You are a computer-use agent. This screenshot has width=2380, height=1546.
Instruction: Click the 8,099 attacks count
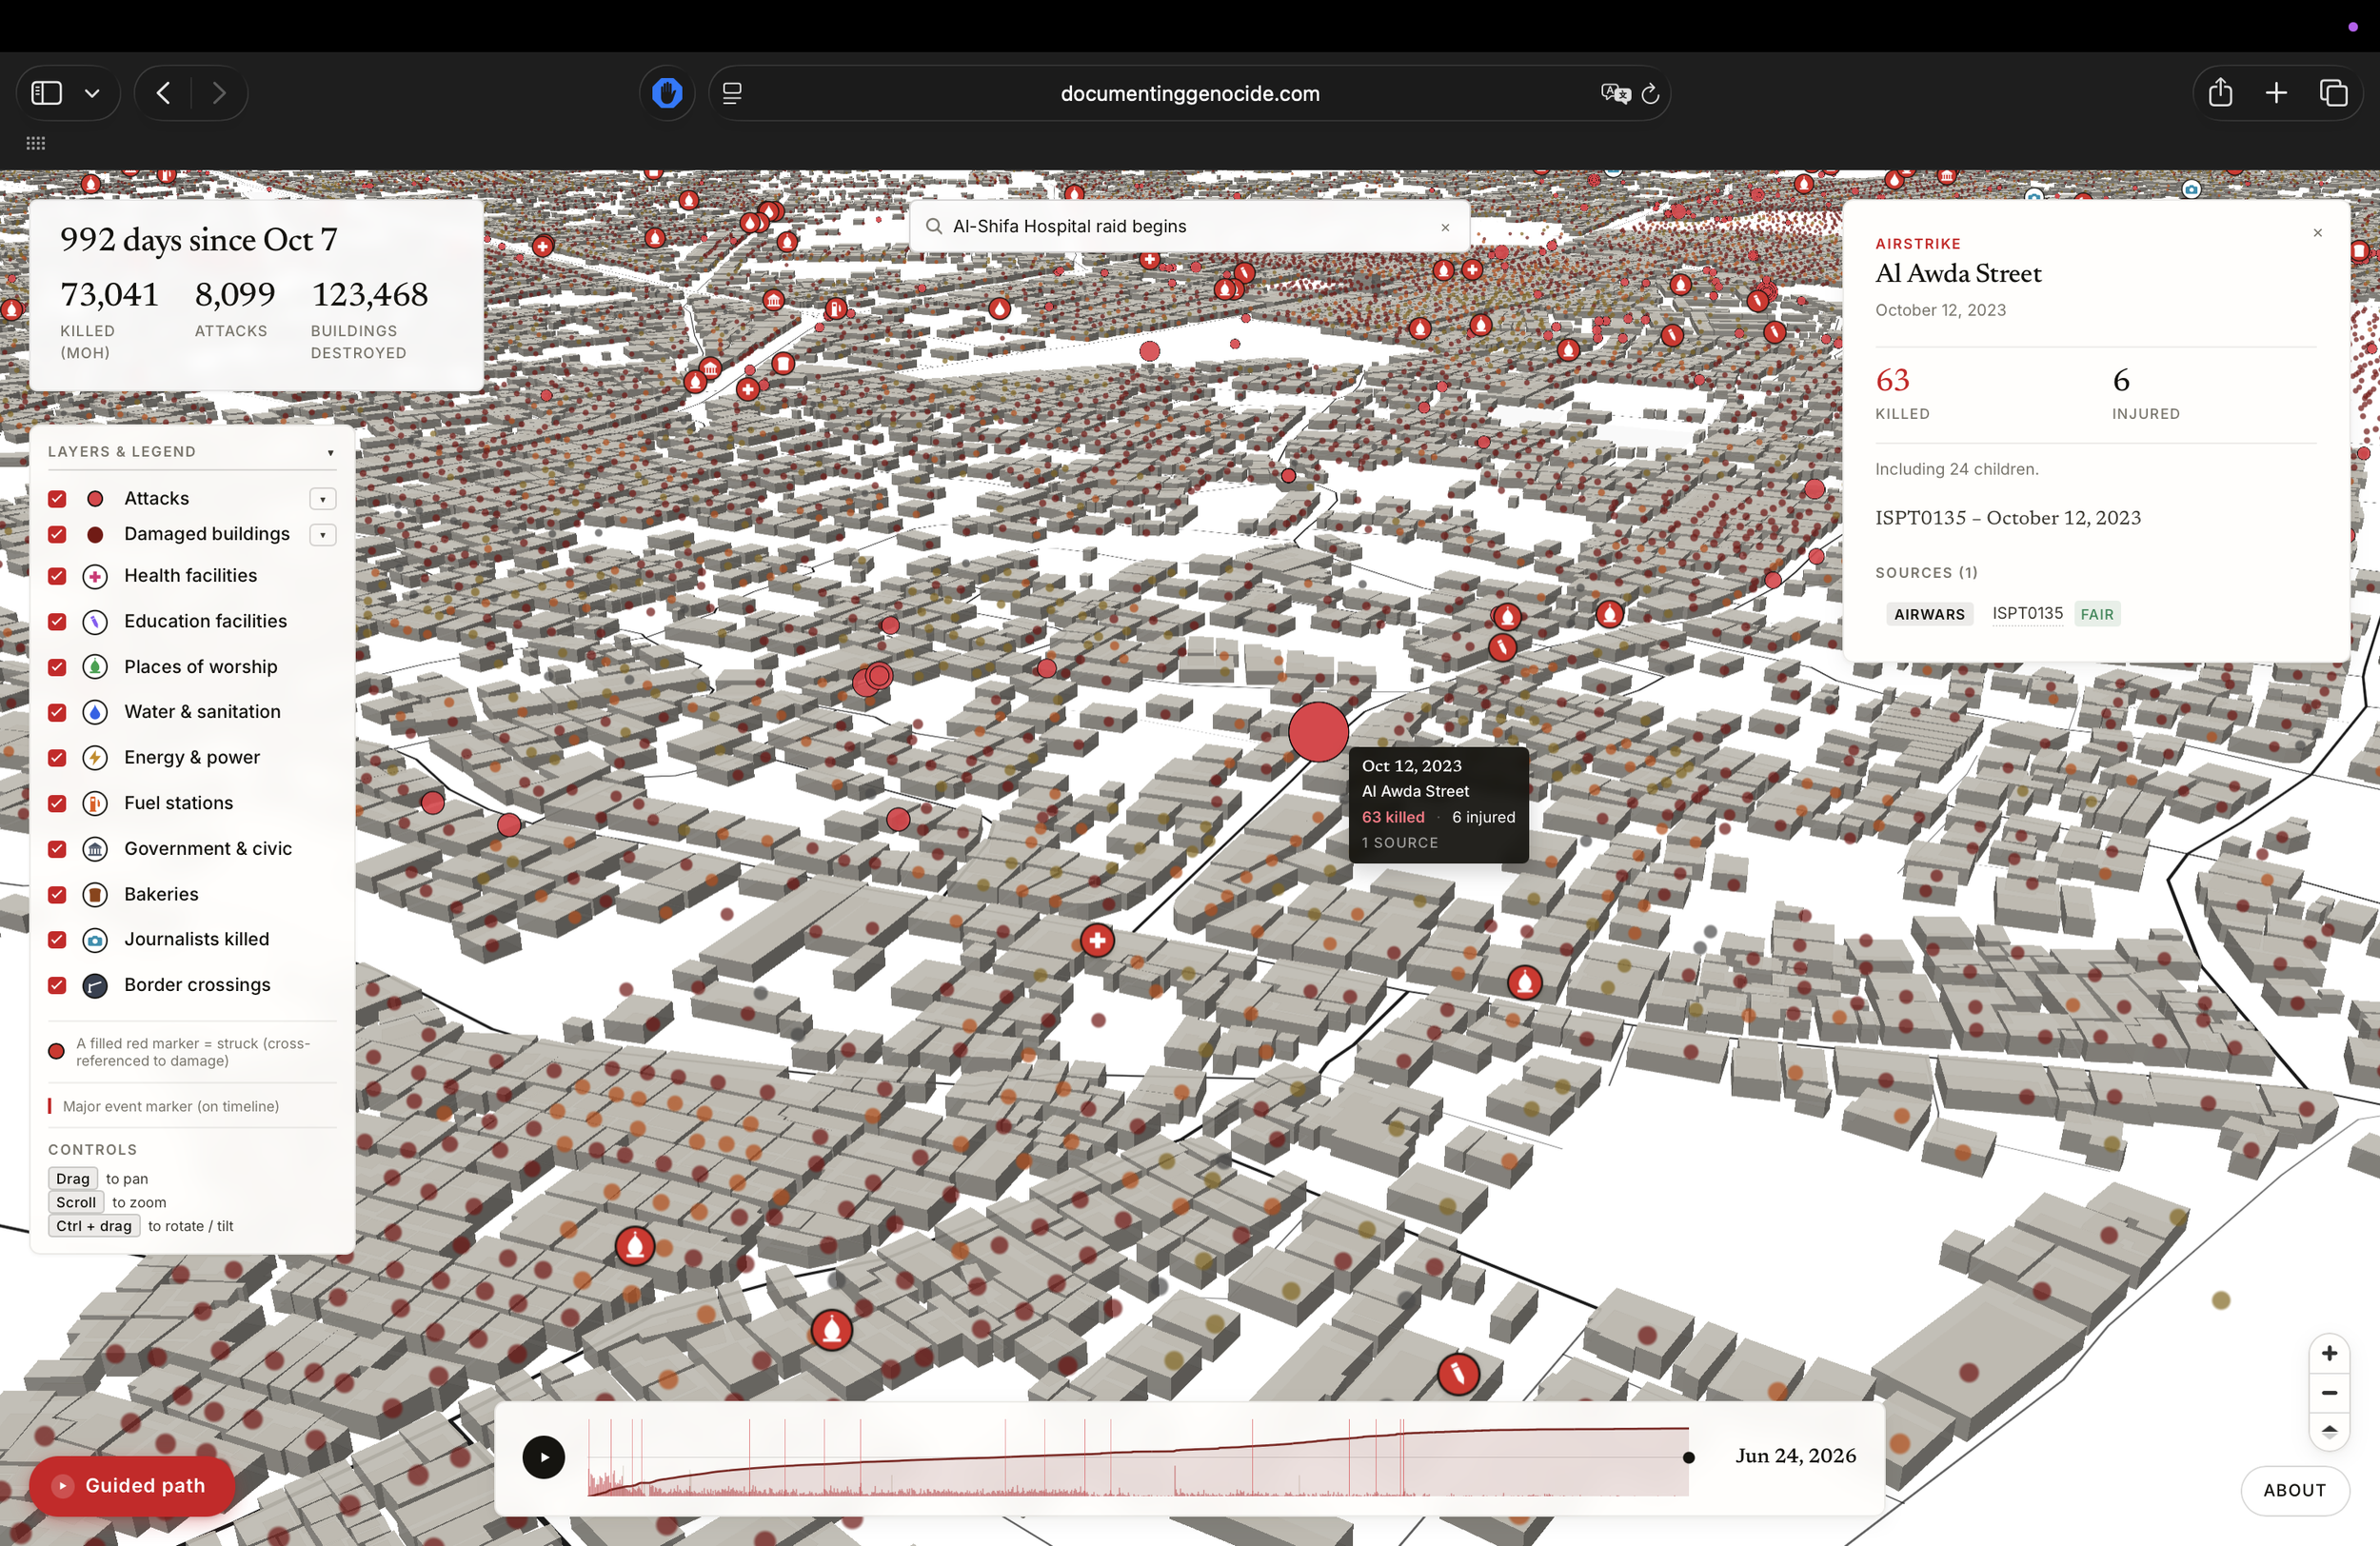click(235, 294)
